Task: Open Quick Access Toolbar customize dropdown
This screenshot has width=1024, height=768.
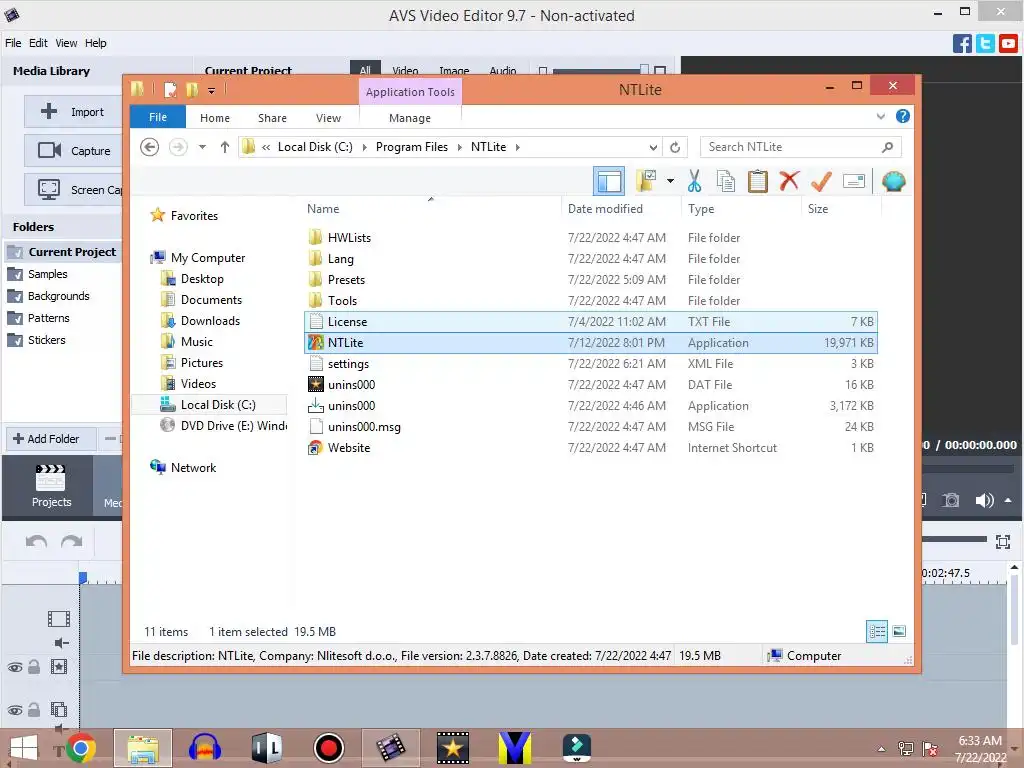Action: tap(212, 90)
